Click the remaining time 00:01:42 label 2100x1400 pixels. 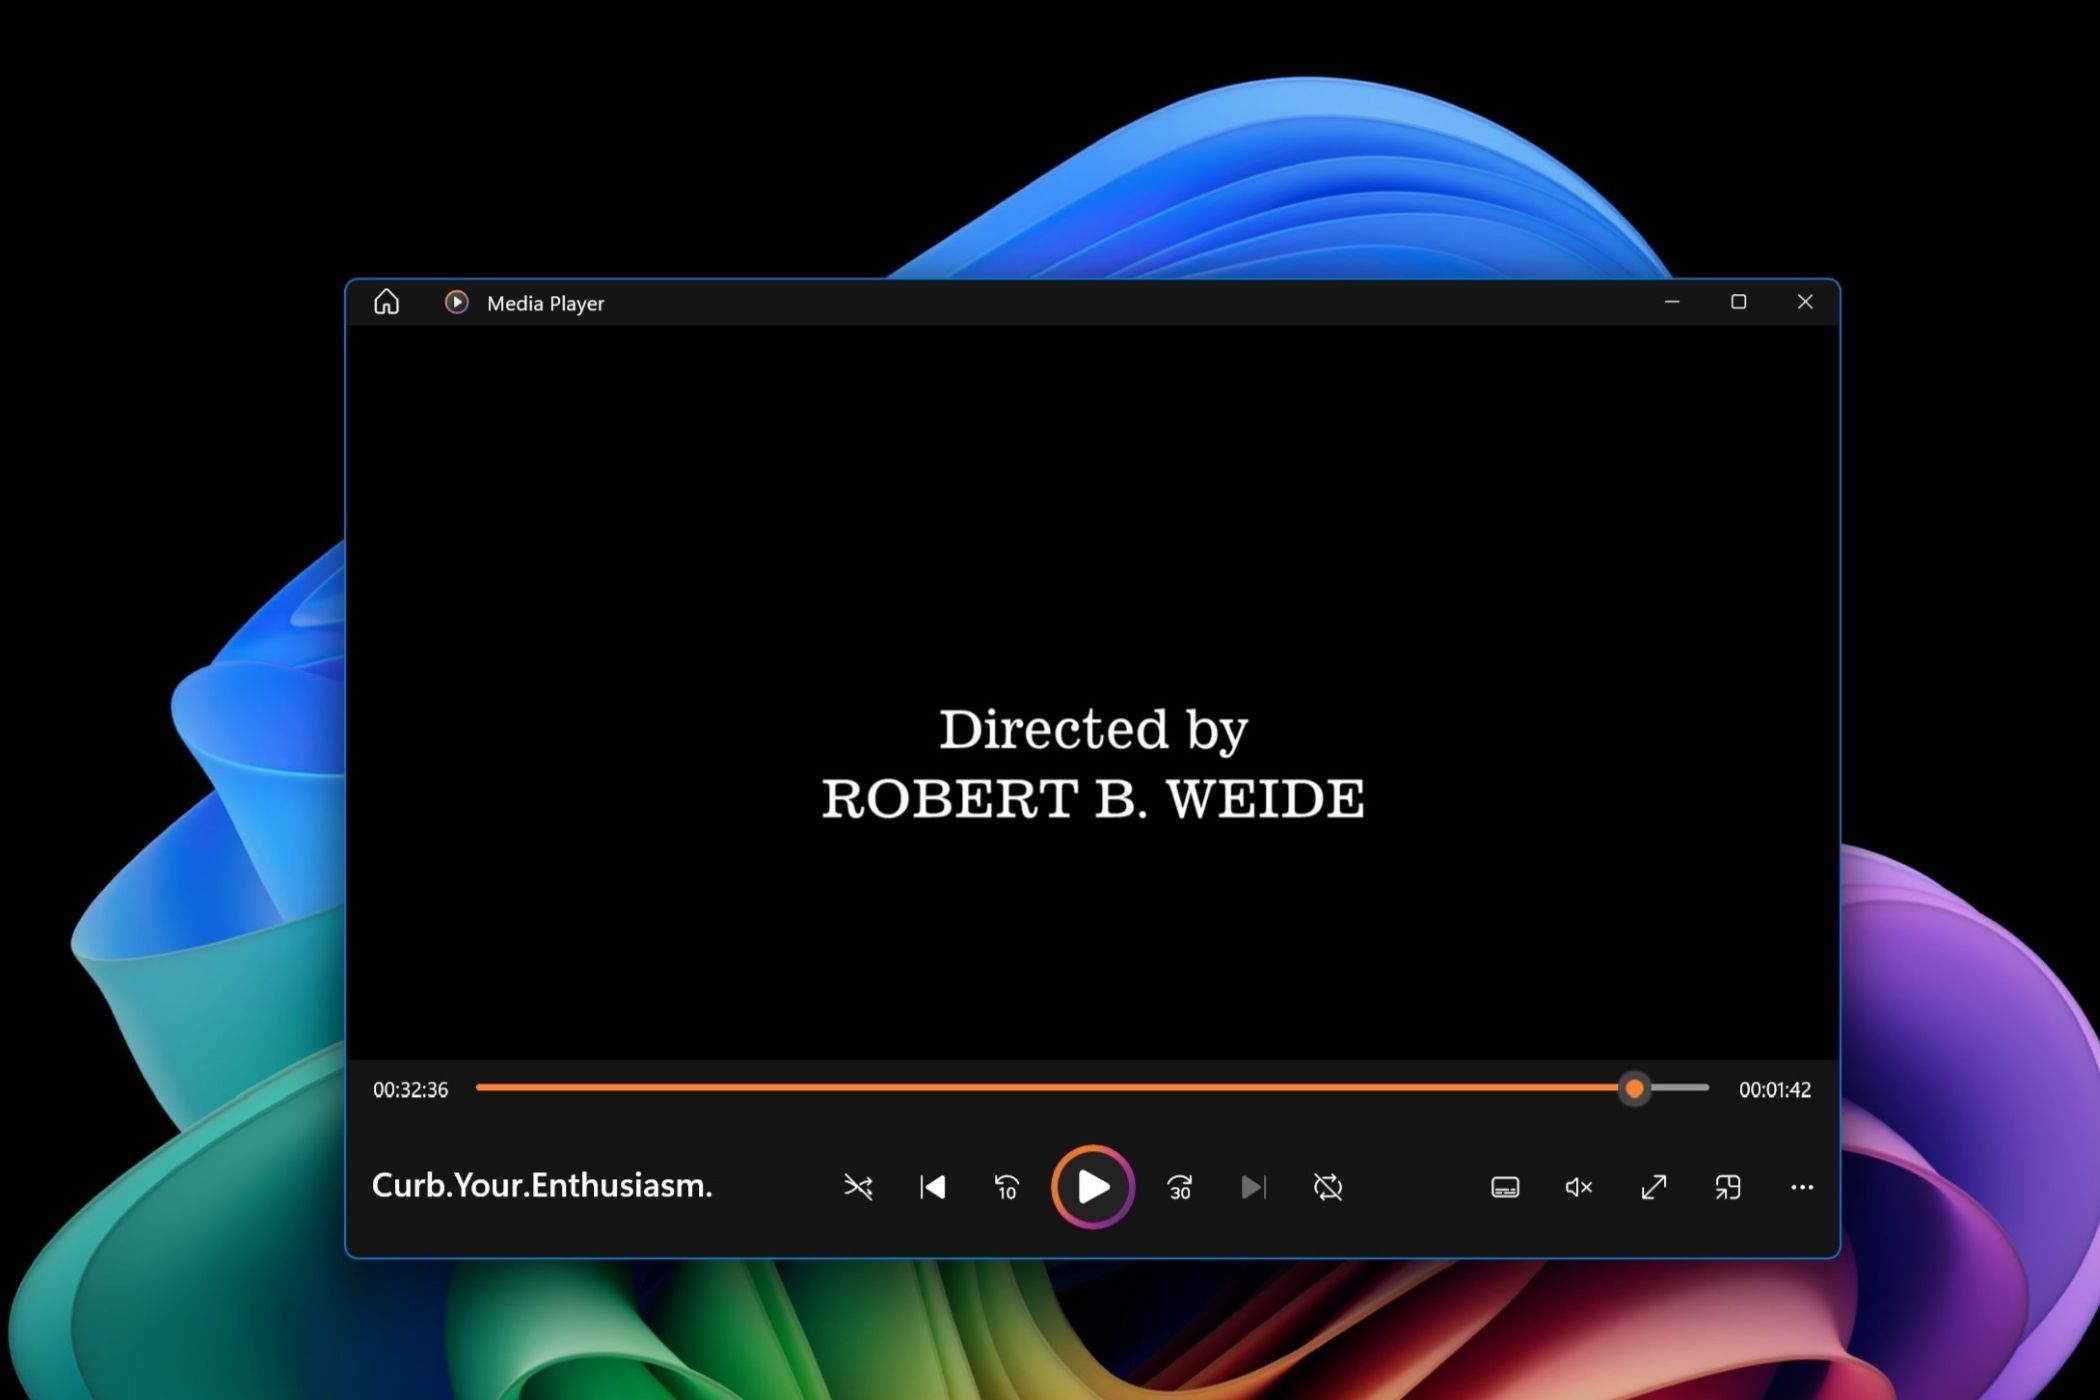[1774, 1090]
